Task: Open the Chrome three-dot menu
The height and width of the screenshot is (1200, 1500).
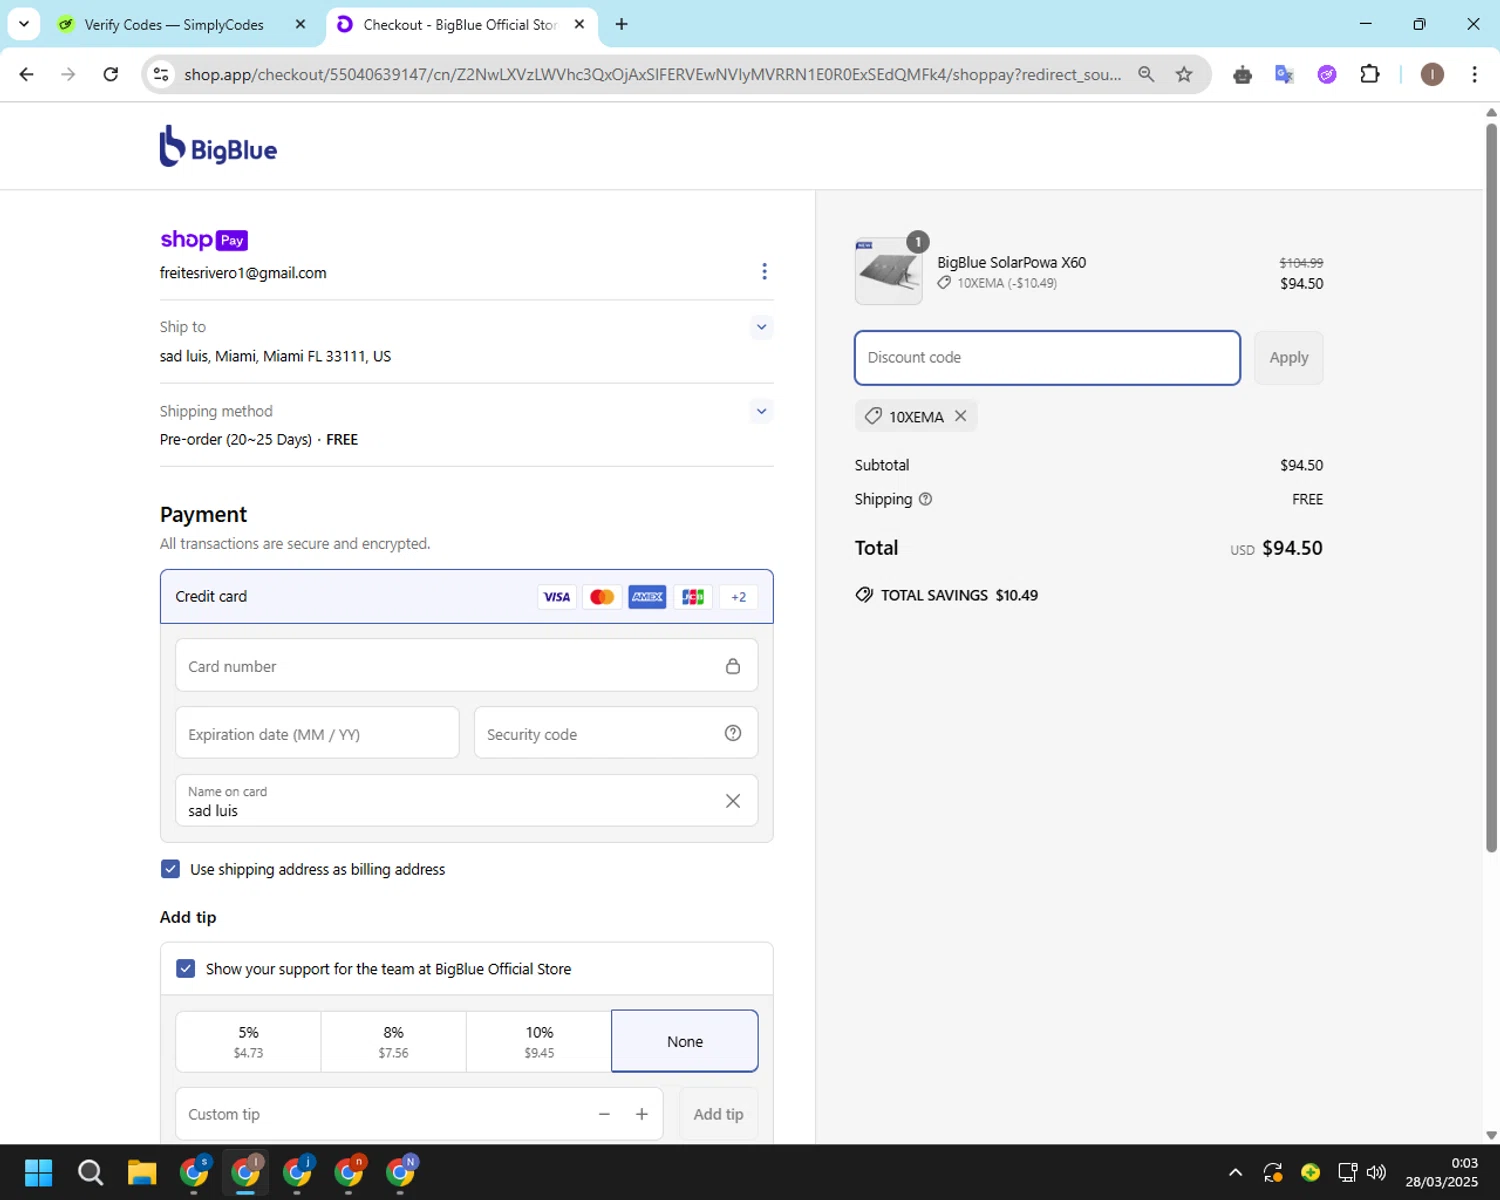Action: (x=1474, y=74)
